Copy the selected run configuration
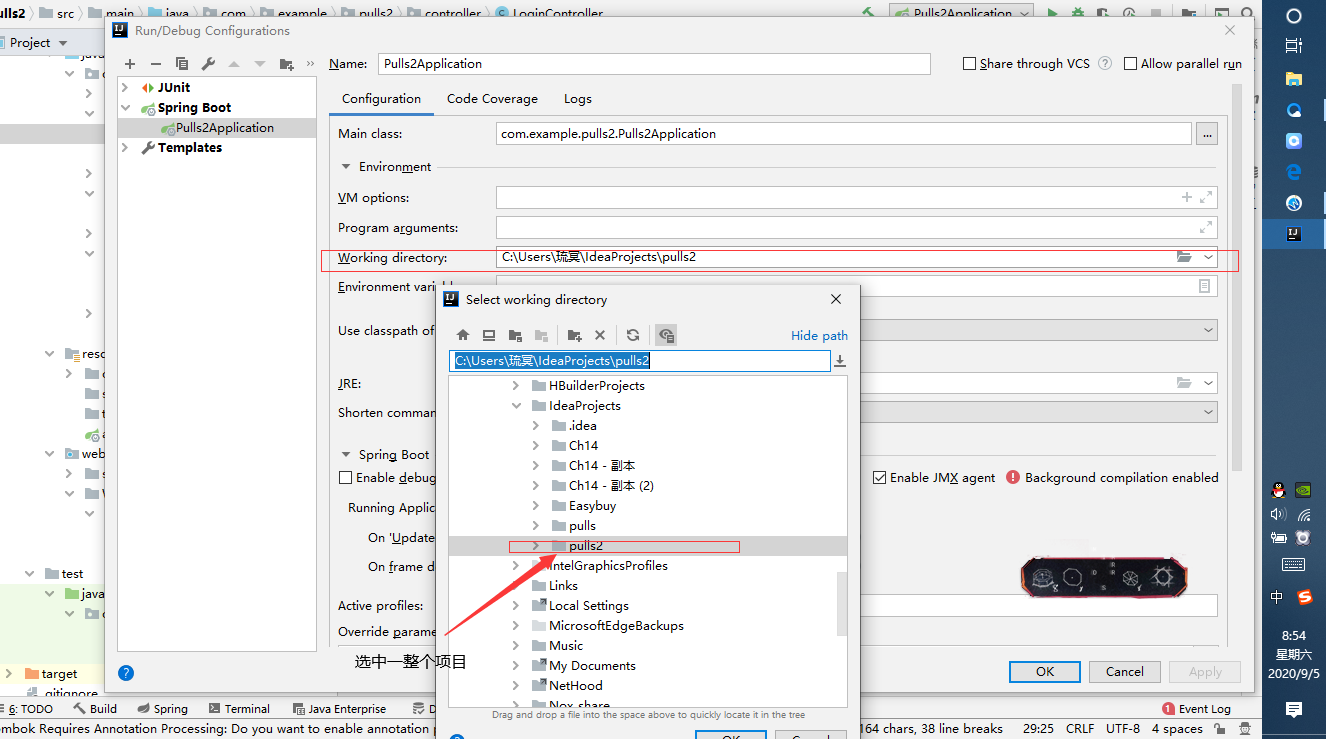Screen dimensions: 1326x739 point(182,64)
